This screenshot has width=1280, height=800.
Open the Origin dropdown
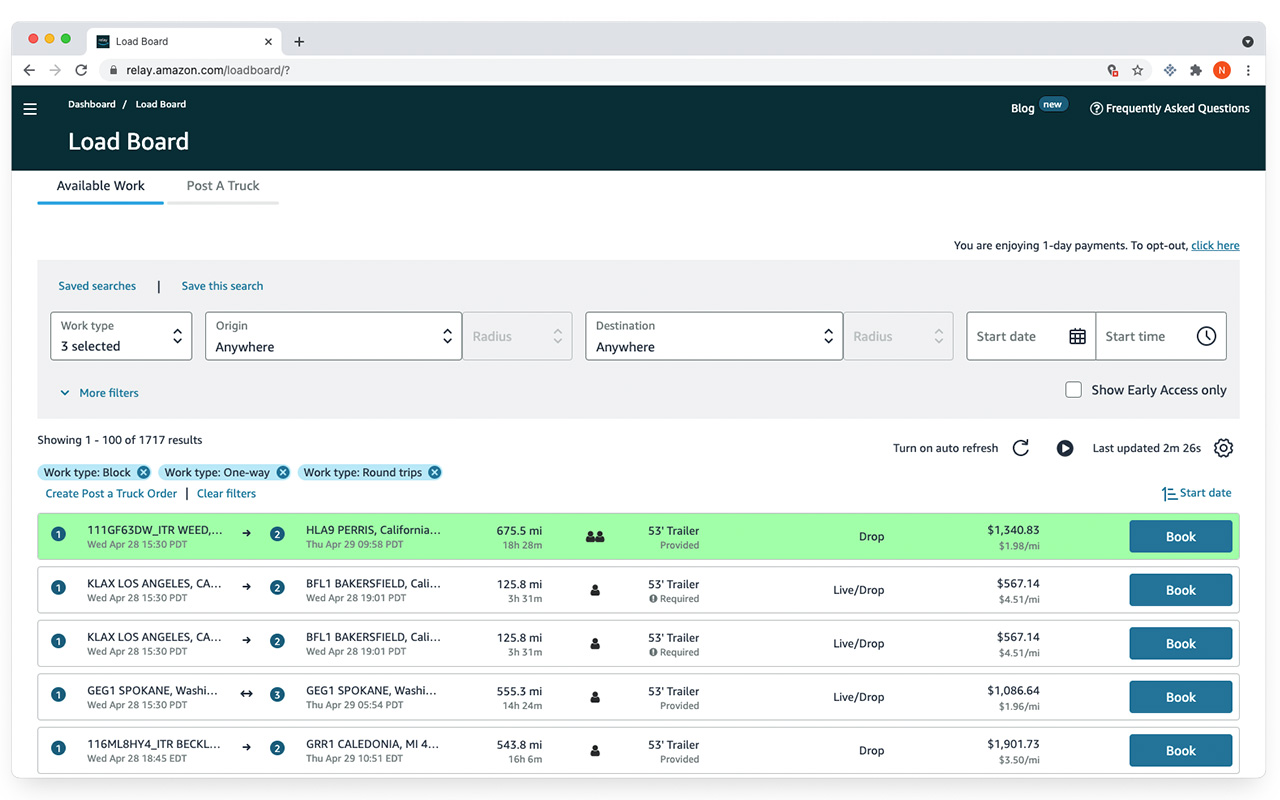pos(333,336)
